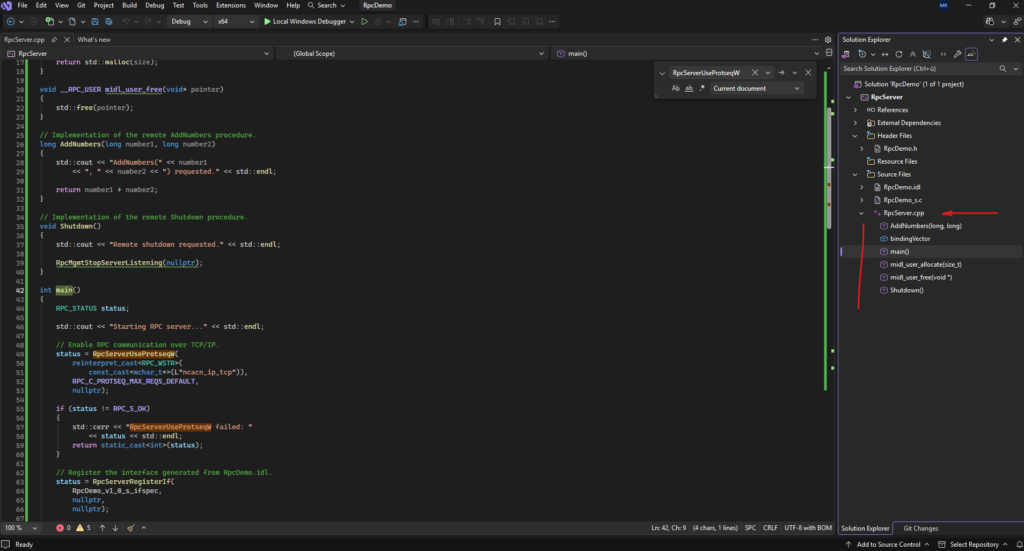Click the warnings count indicator

click(84, 527)
